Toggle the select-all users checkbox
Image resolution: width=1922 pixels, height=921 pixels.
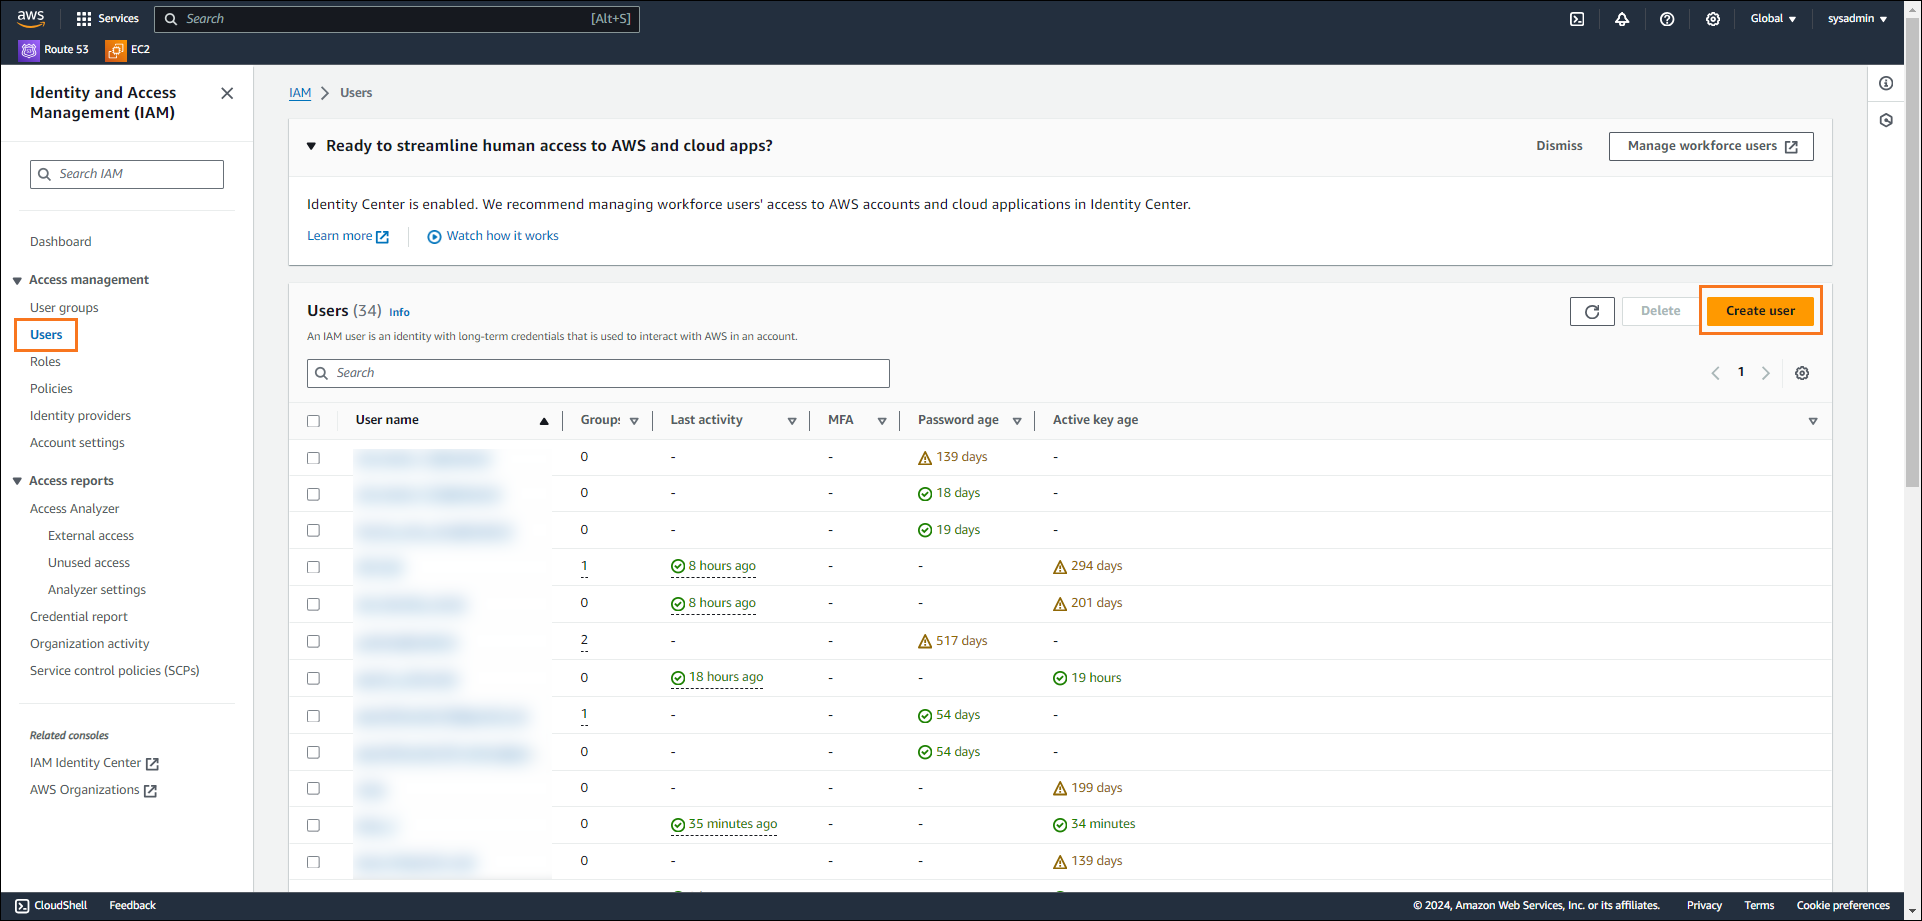313,421
